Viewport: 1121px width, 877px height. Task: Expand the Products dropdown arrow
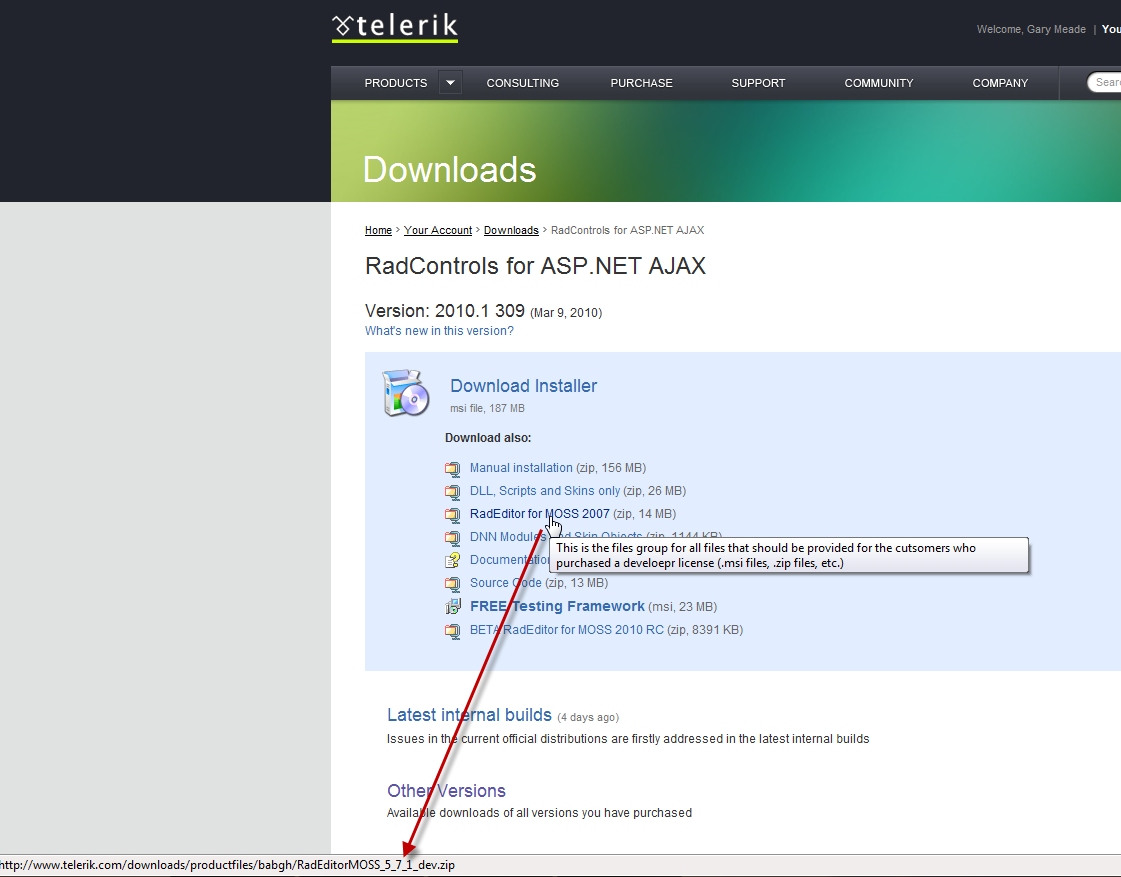point(450,83)
